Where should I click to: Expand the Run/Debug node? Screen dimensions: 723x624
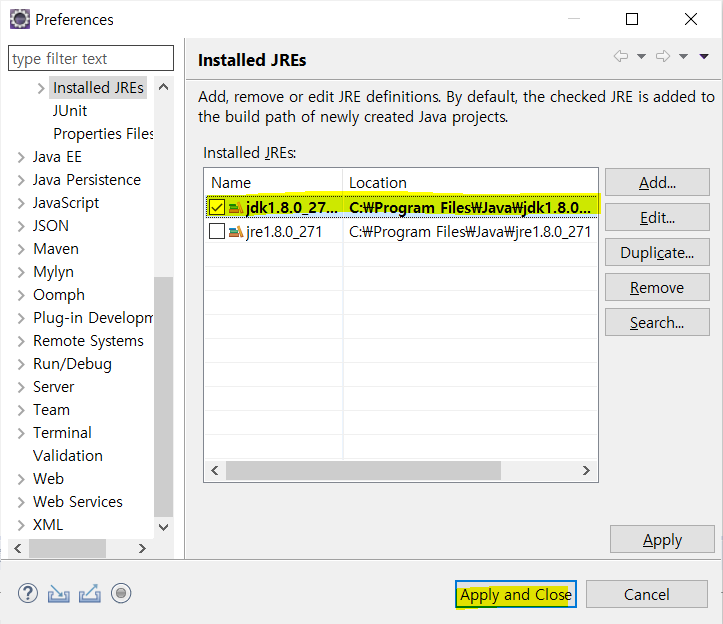(21, 364)
